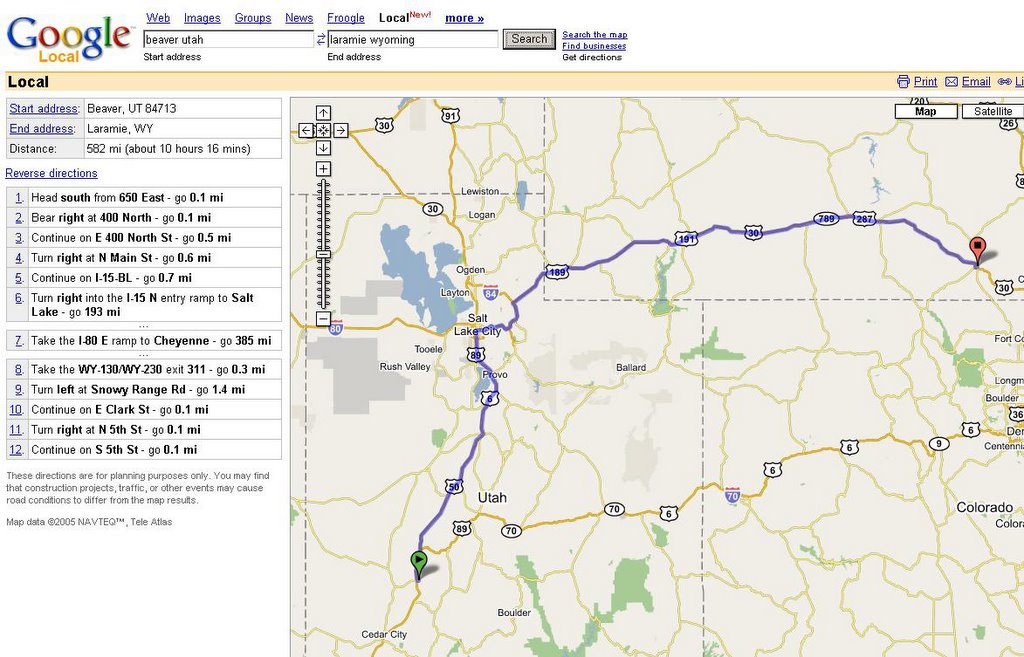Click the green start marker on map

[419, 563]
